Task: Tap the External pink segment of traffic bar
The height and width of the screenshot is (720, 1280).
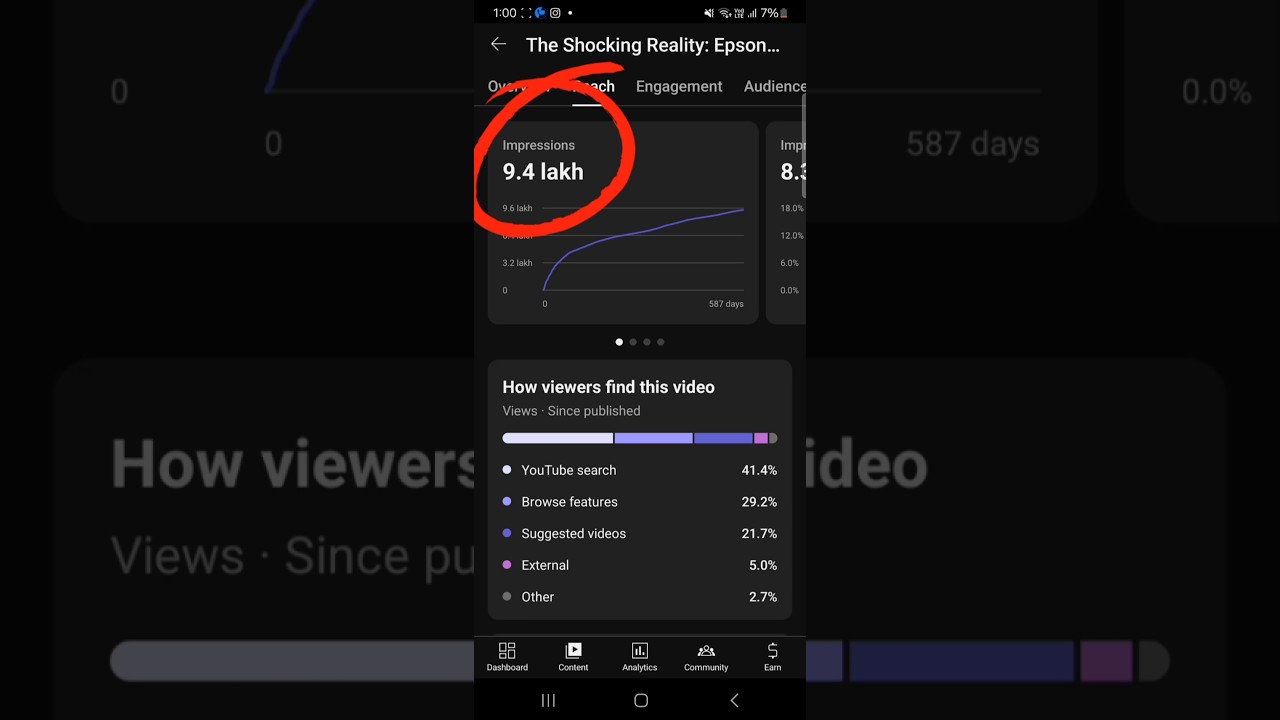Action: pyautogui.click(x=761, y=438)
